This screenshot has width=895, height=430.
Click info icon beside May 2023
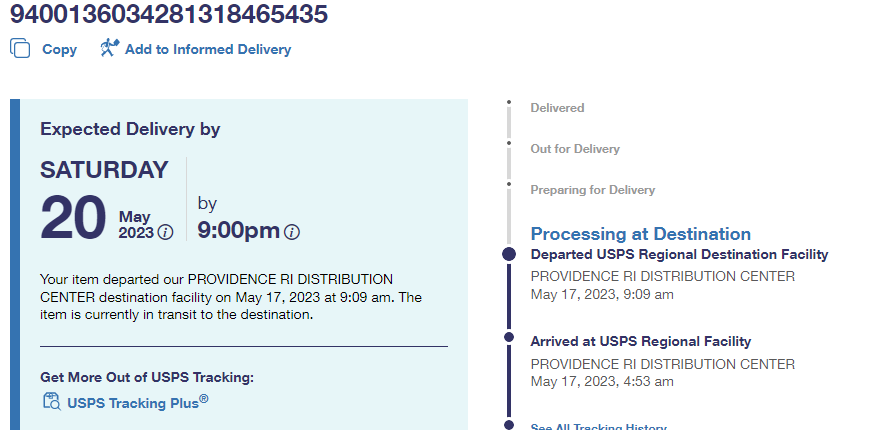pyautogui.click(x=165, y=232)
